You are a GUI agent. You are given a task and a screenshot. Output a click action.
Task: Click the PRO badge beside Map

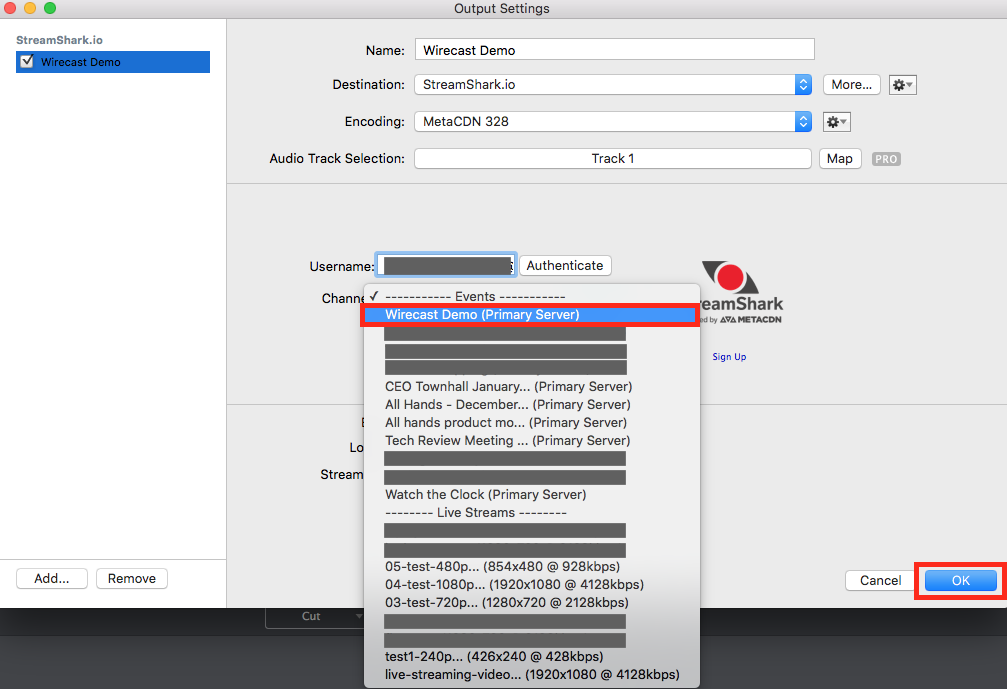tap(886, 159)
